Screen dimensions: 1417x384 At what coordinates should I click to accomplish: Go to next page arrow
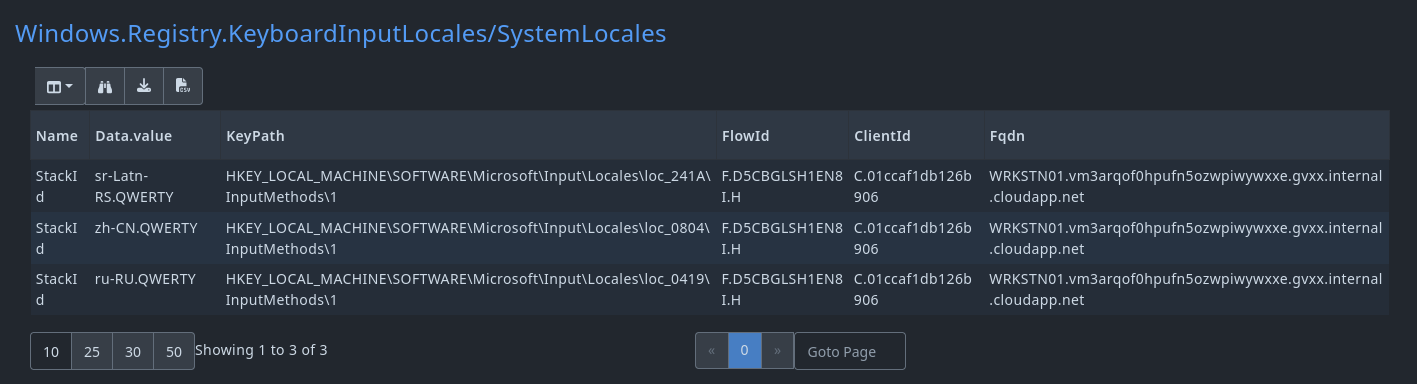pos(777,351)
